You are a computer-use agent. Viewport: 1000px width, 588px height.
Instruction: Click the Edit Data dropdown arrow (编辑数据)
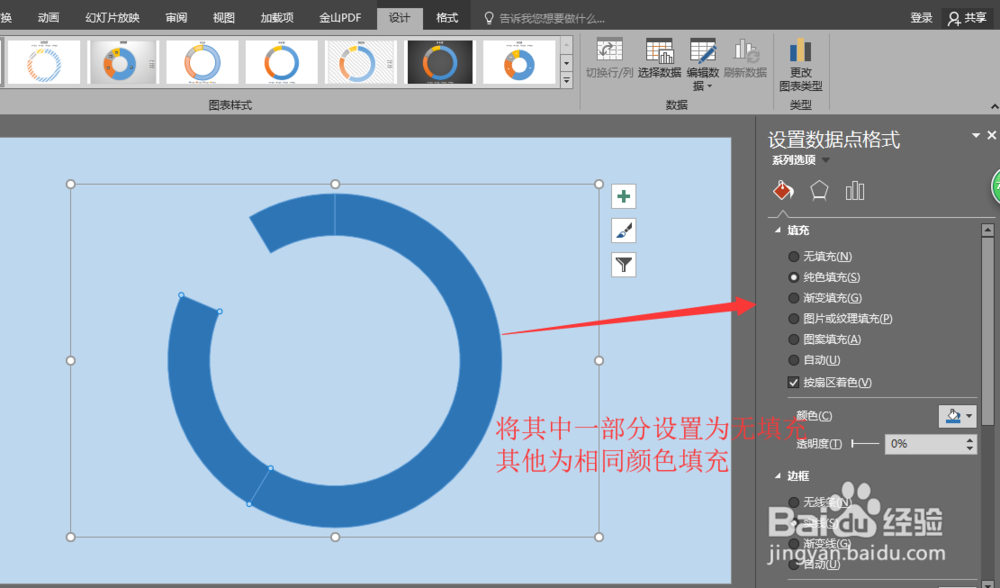pos(709,86)
